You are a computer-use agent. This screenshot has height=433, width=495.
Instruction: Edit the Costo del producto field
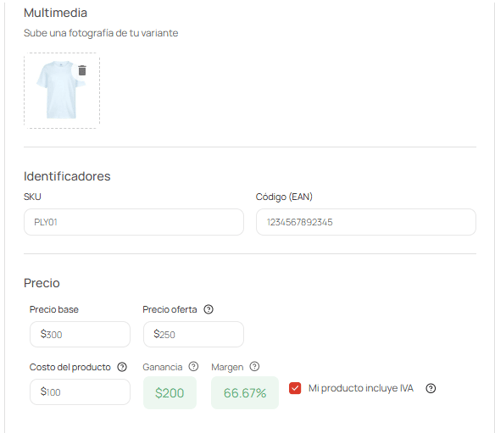tap(80, 392)
